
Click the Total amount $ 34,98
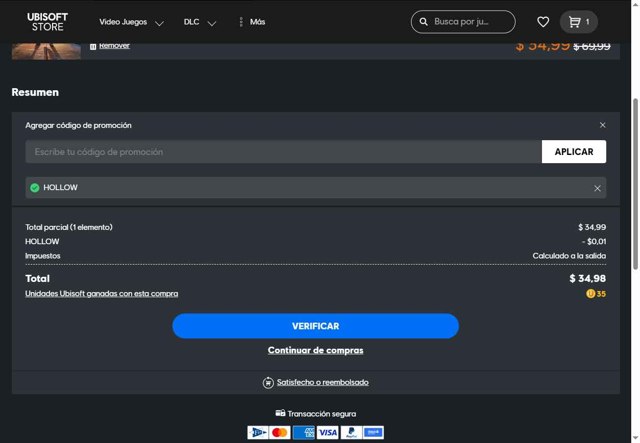(588, 278)
